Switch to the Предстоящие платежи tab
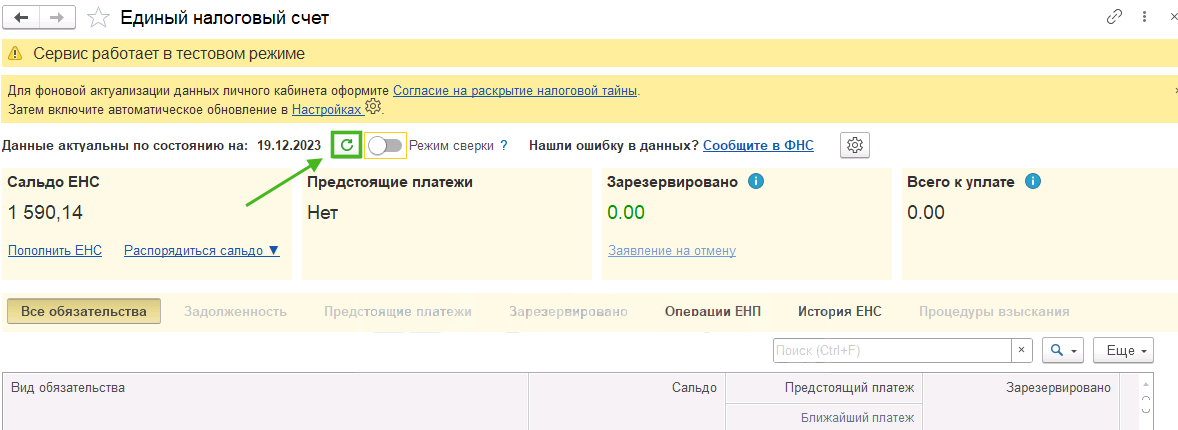Image resolution: width=1178 pixels, height=430 pixels. coord(397,311)
